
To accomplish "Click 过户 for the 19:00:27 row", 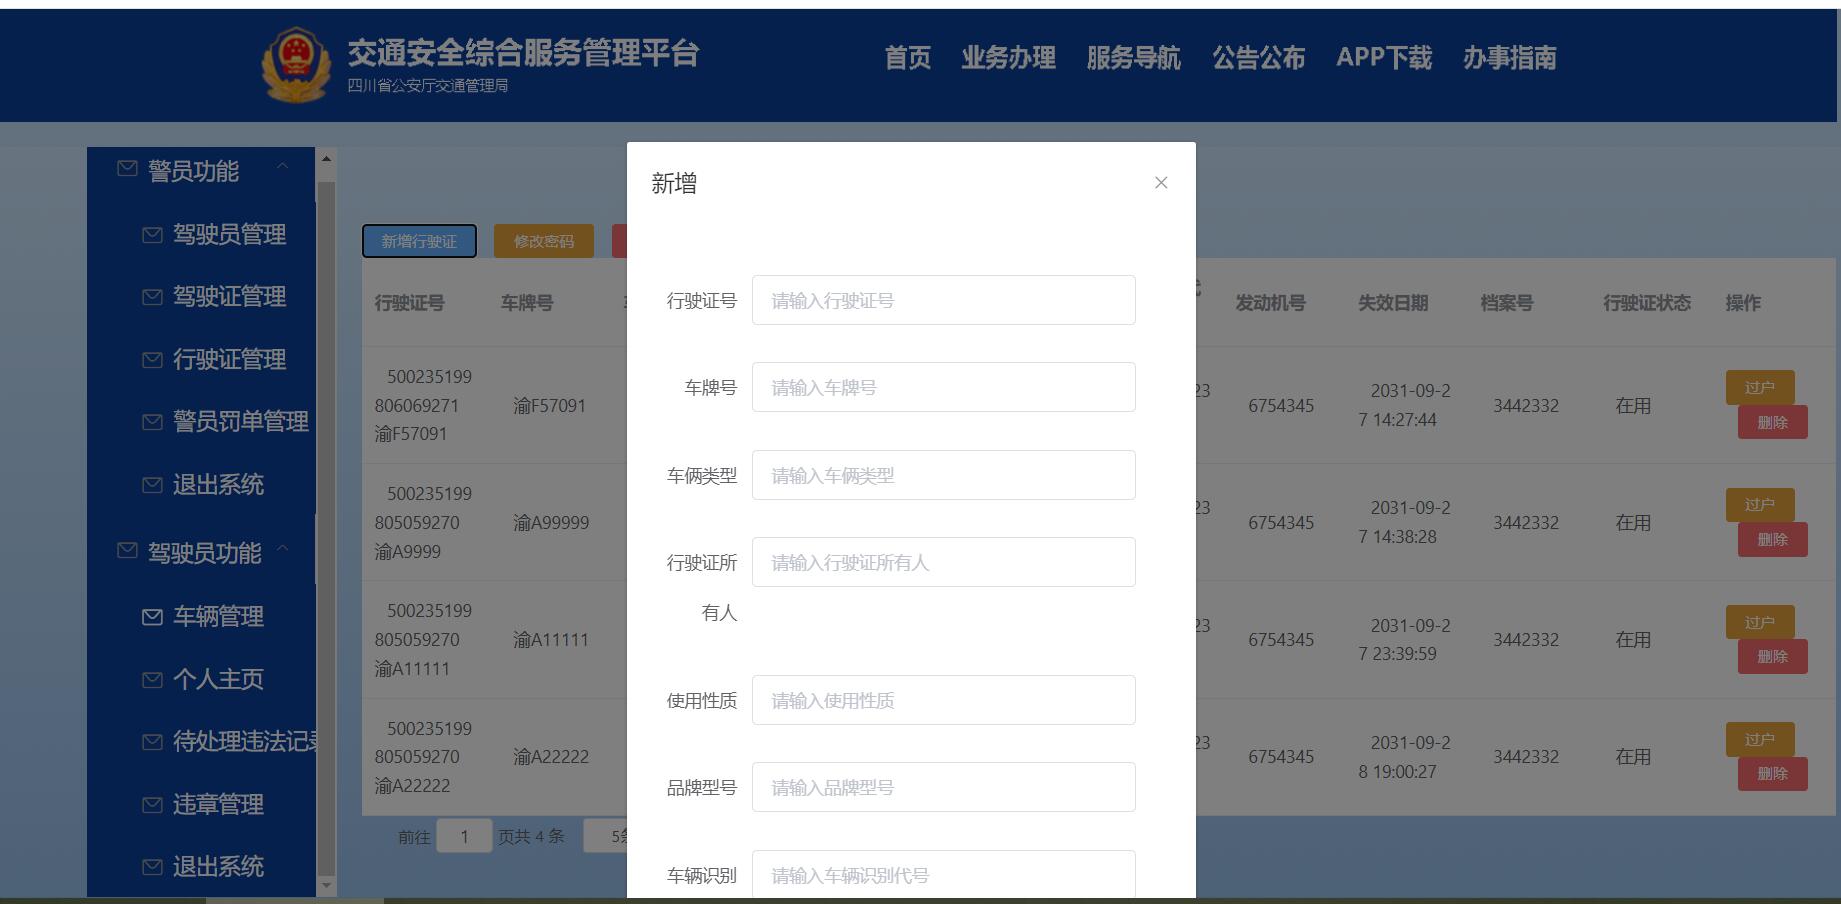I will [x=1760, y=739].
